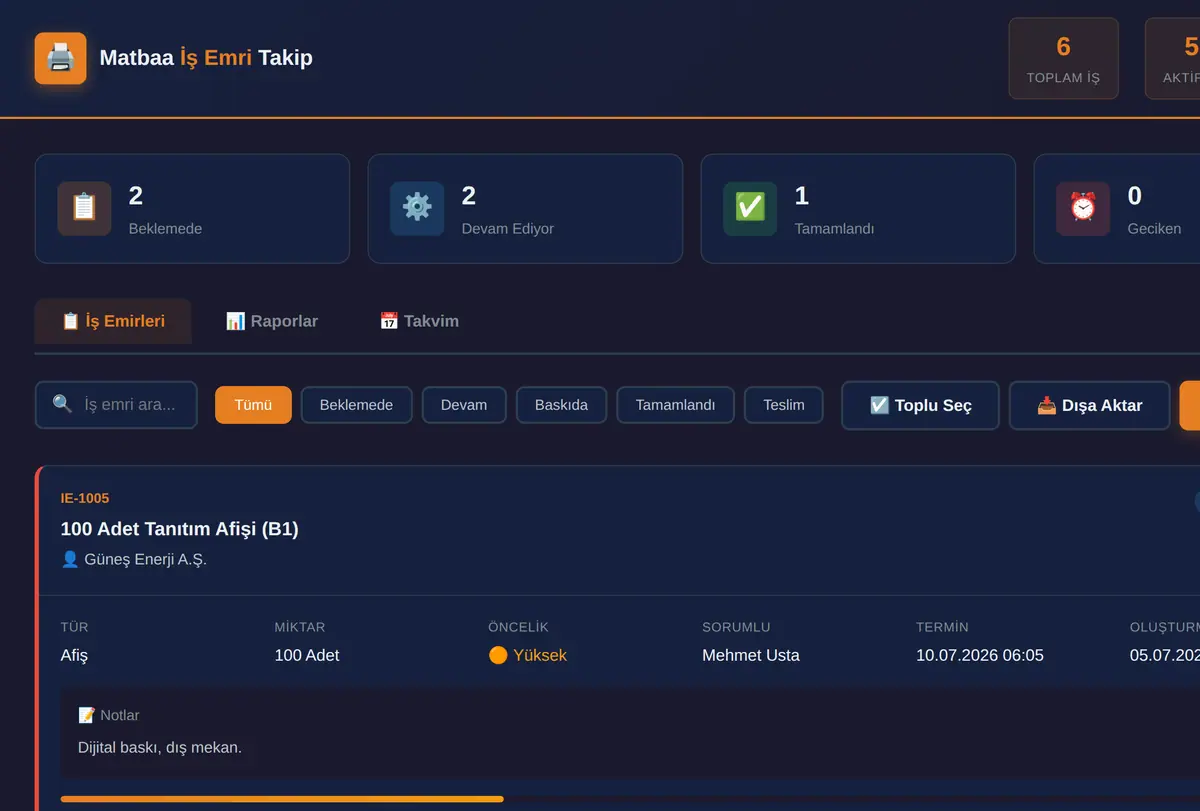The width and height of the screenshot is (1200, 811).
Task: Click the order number IE-1005
Action: [85, 498]
